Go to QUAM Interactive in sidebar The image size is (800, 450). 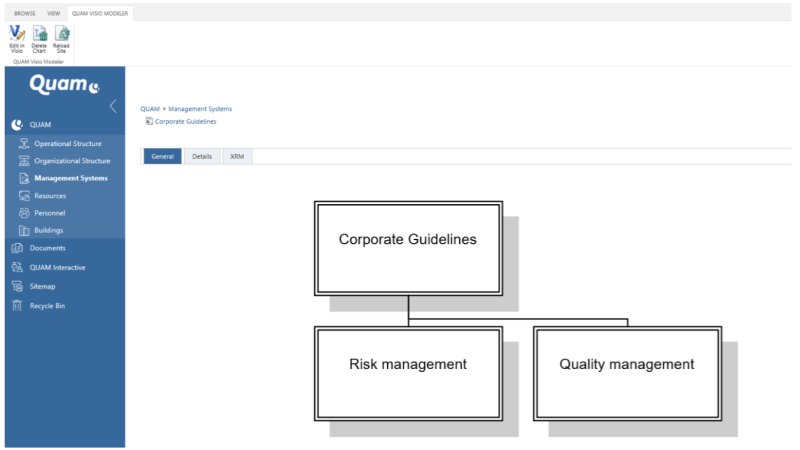click(x=57, y=267)
